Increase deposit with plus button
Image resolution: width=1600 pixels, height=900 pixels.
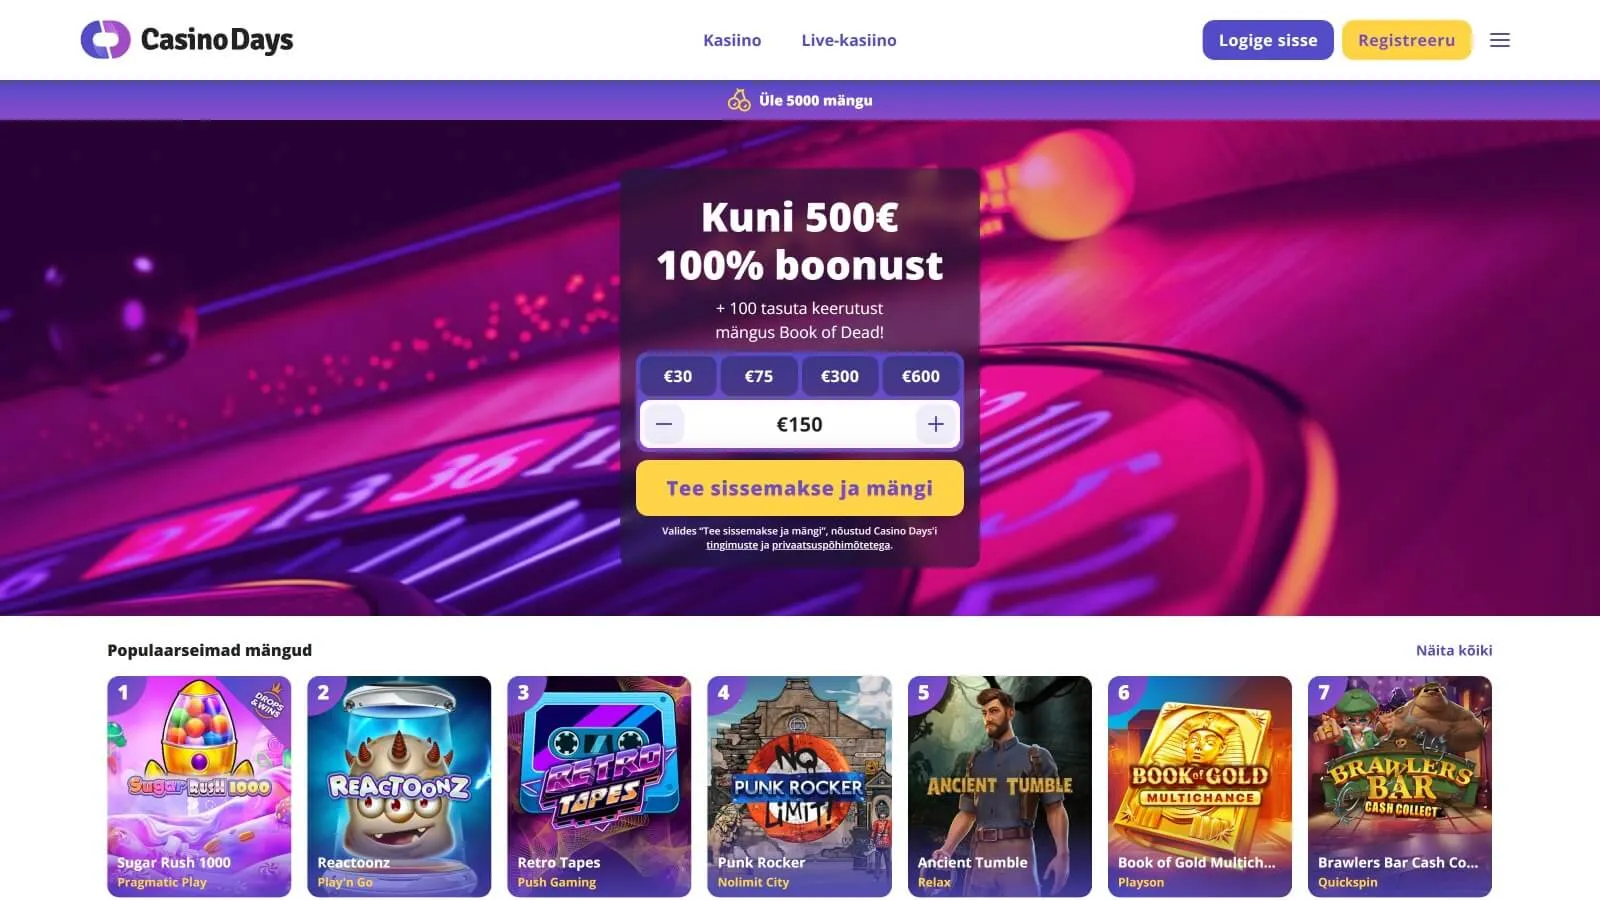936,424
